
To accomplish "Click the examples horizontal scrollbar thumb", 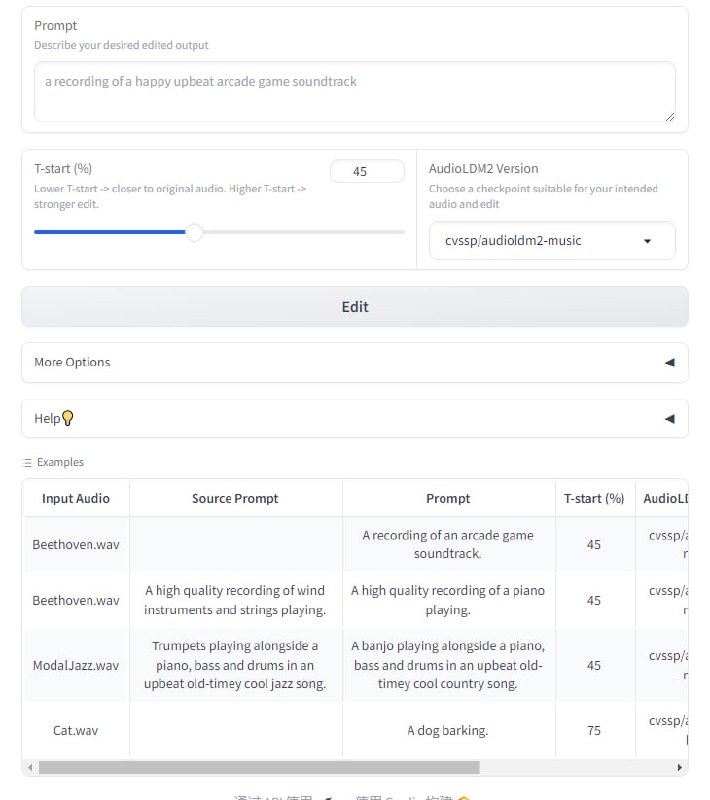I will (259, 768).
